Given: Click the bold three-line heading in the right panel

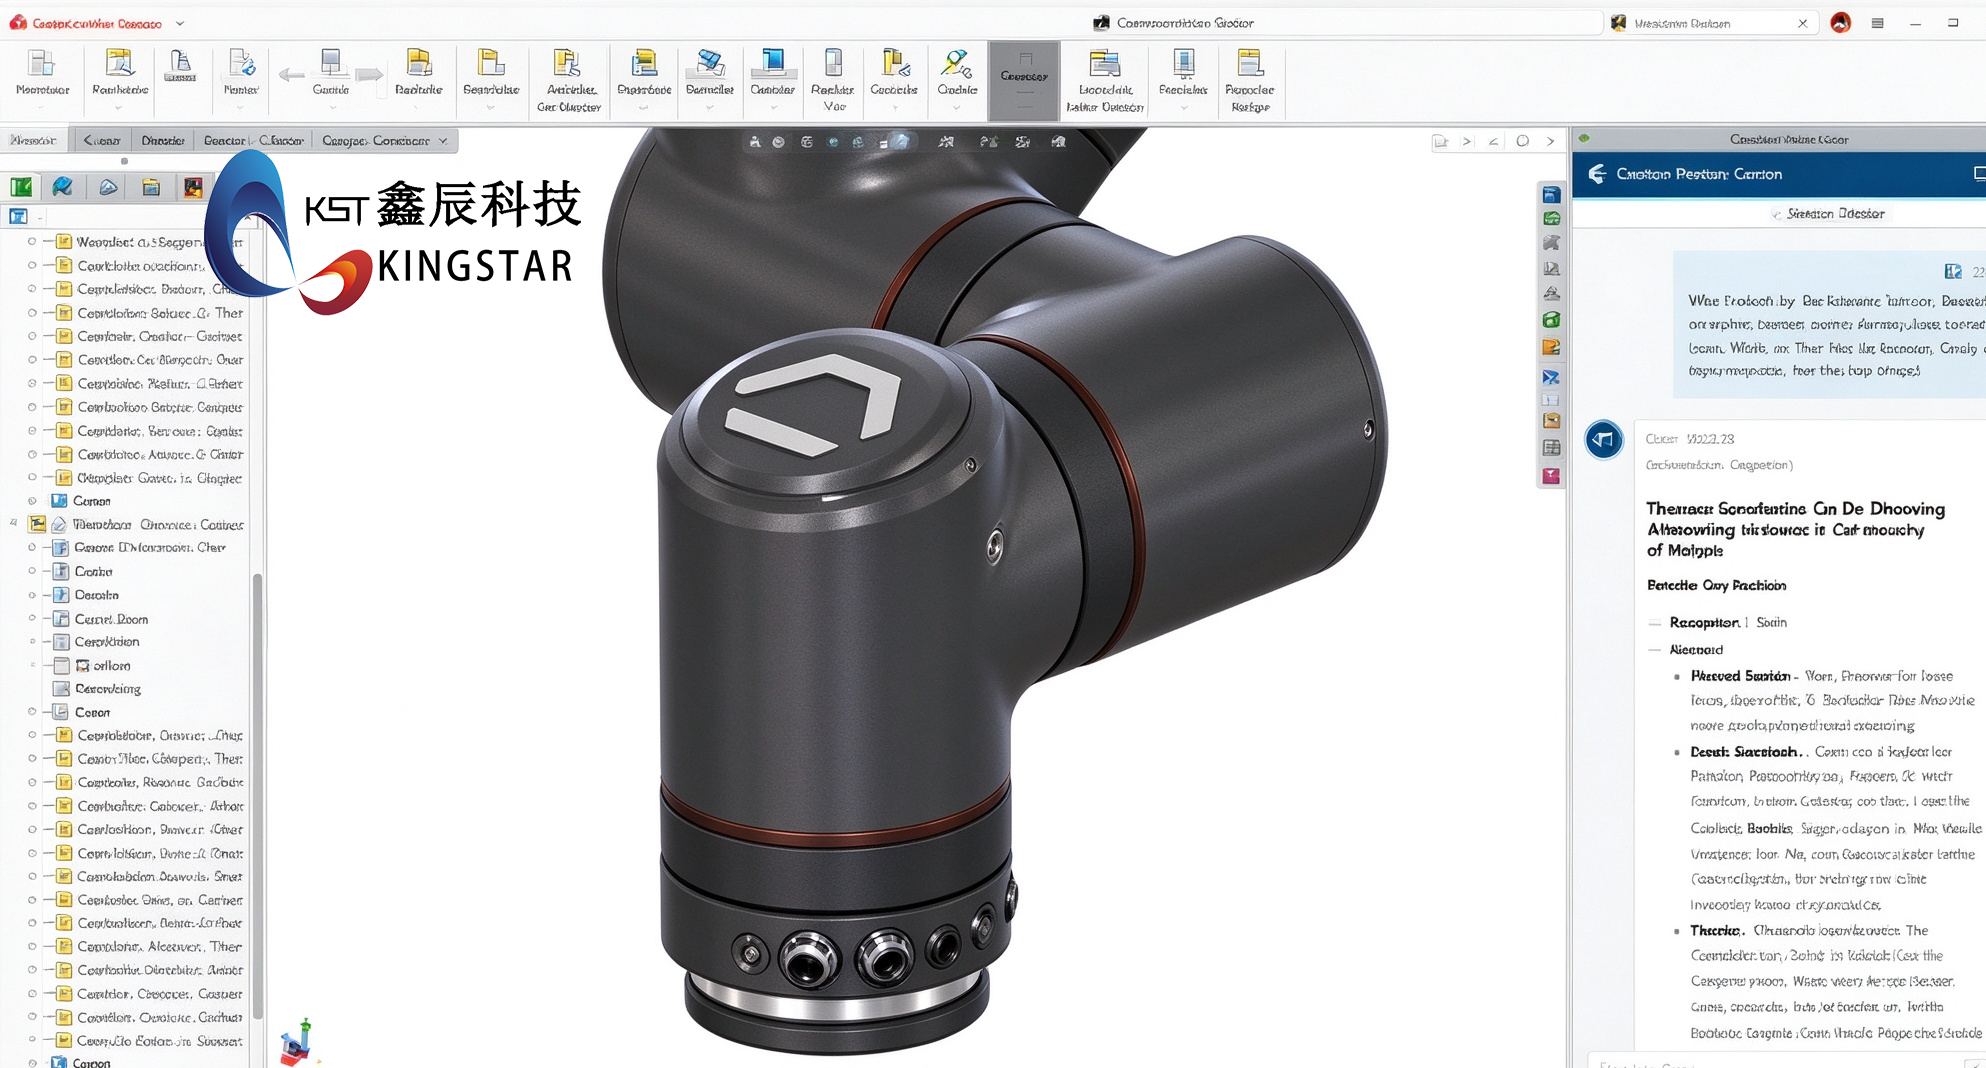Looking at the screenshot, I should coord(1796,529).
